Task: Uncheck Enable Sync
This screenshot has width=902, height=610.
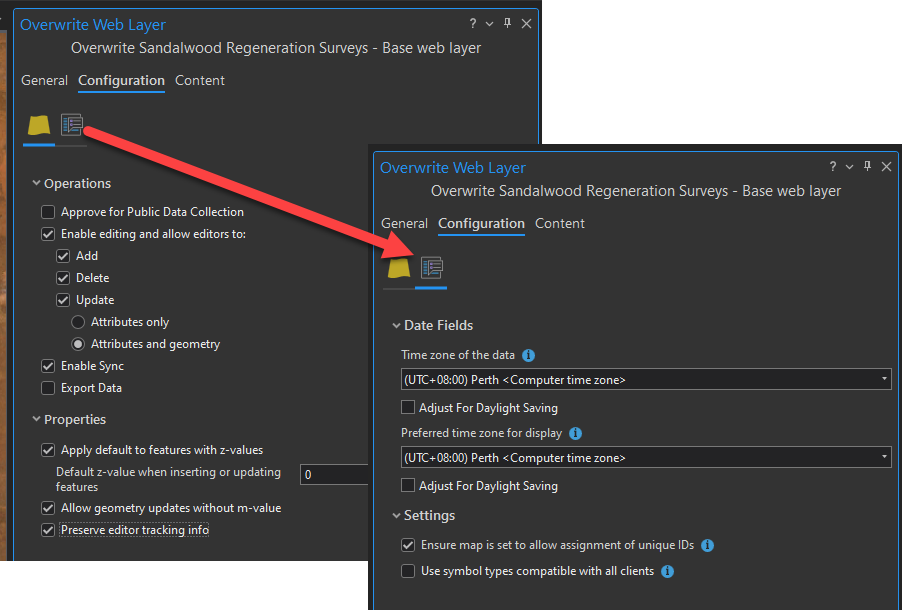Action: click(x=48, y=365)
